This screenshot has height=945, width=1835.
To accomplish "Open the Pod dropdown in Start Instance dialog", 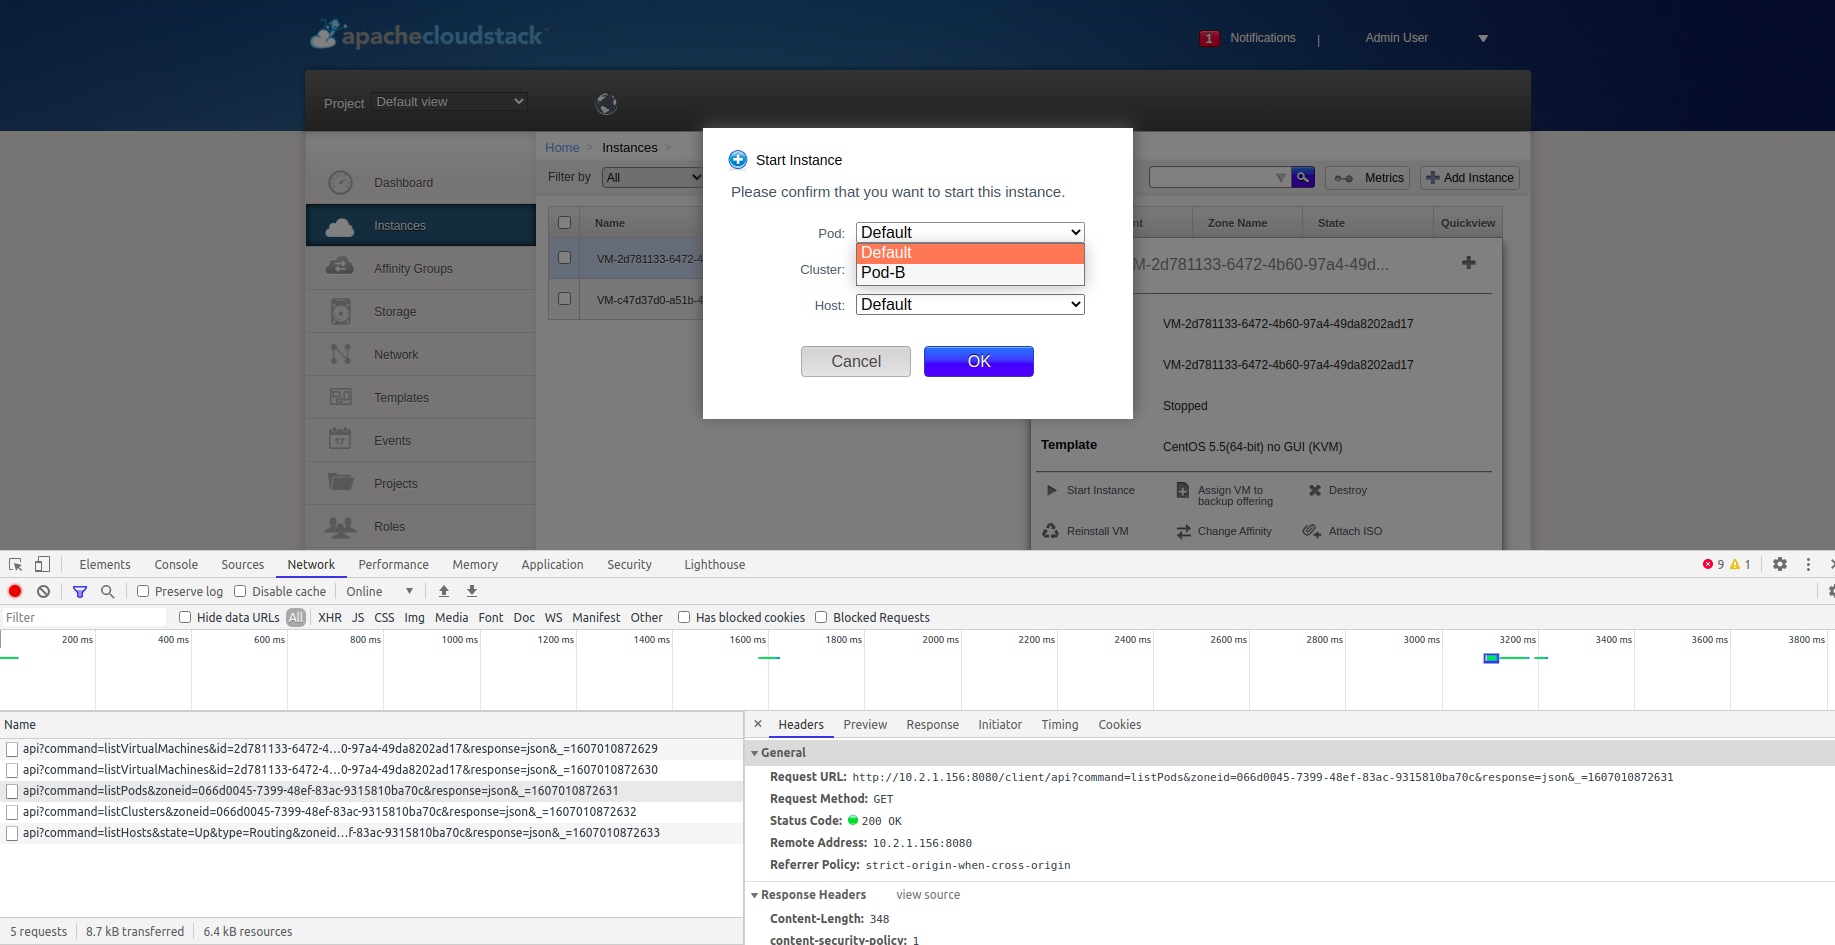I will 970,232.
